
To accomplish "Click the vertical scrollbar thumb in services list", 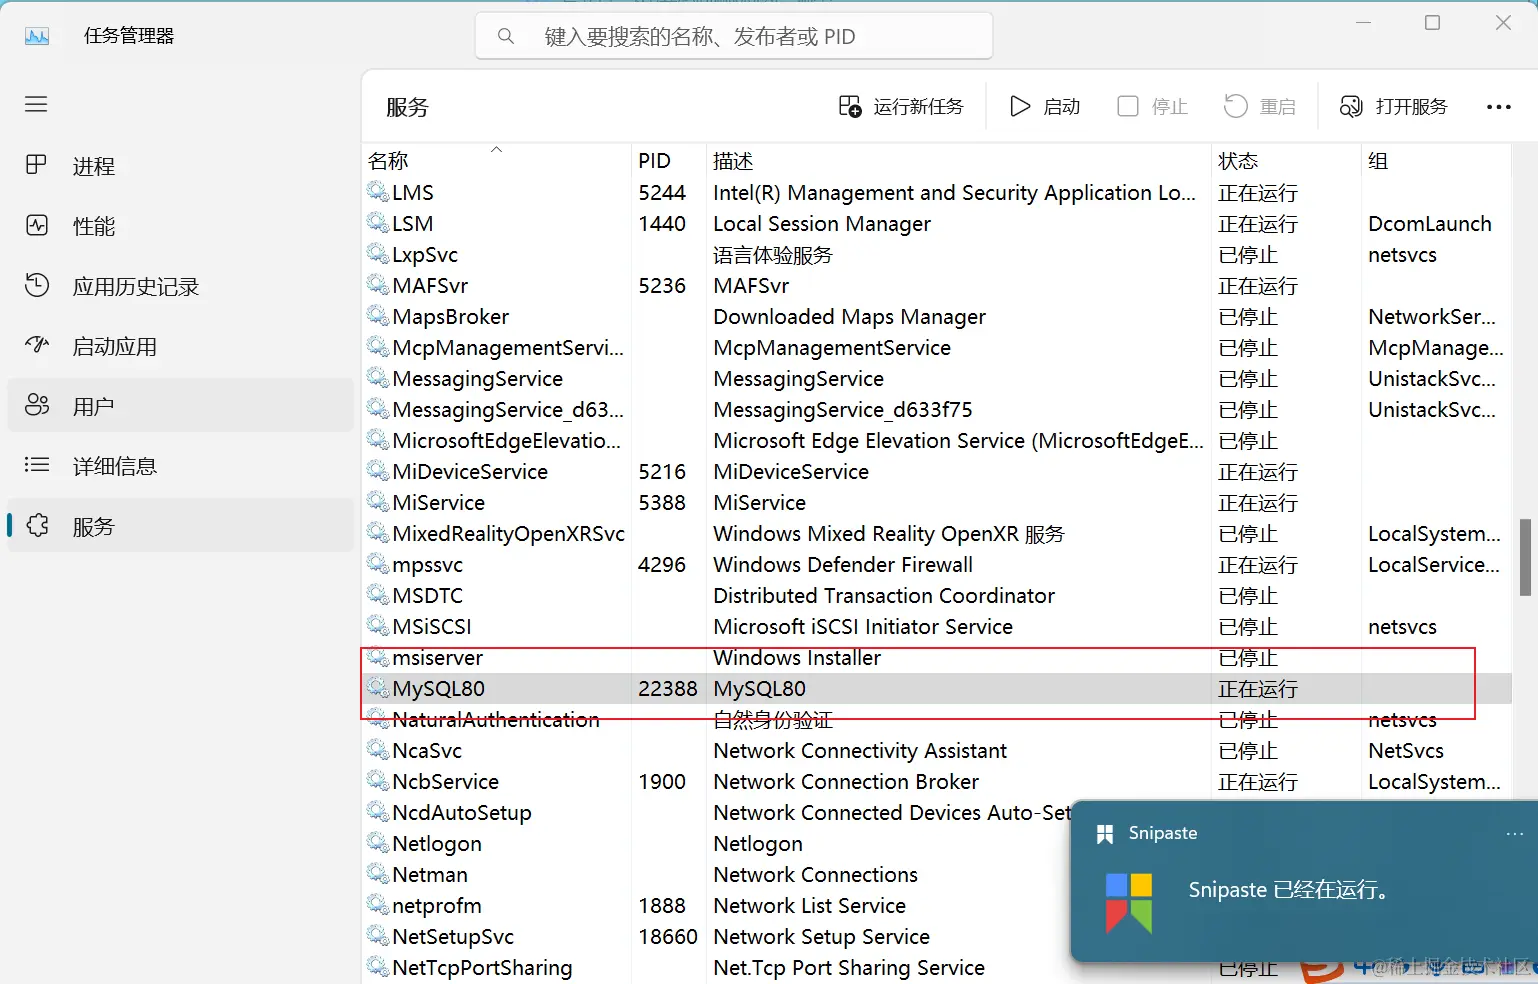I will coord(1526,557).
